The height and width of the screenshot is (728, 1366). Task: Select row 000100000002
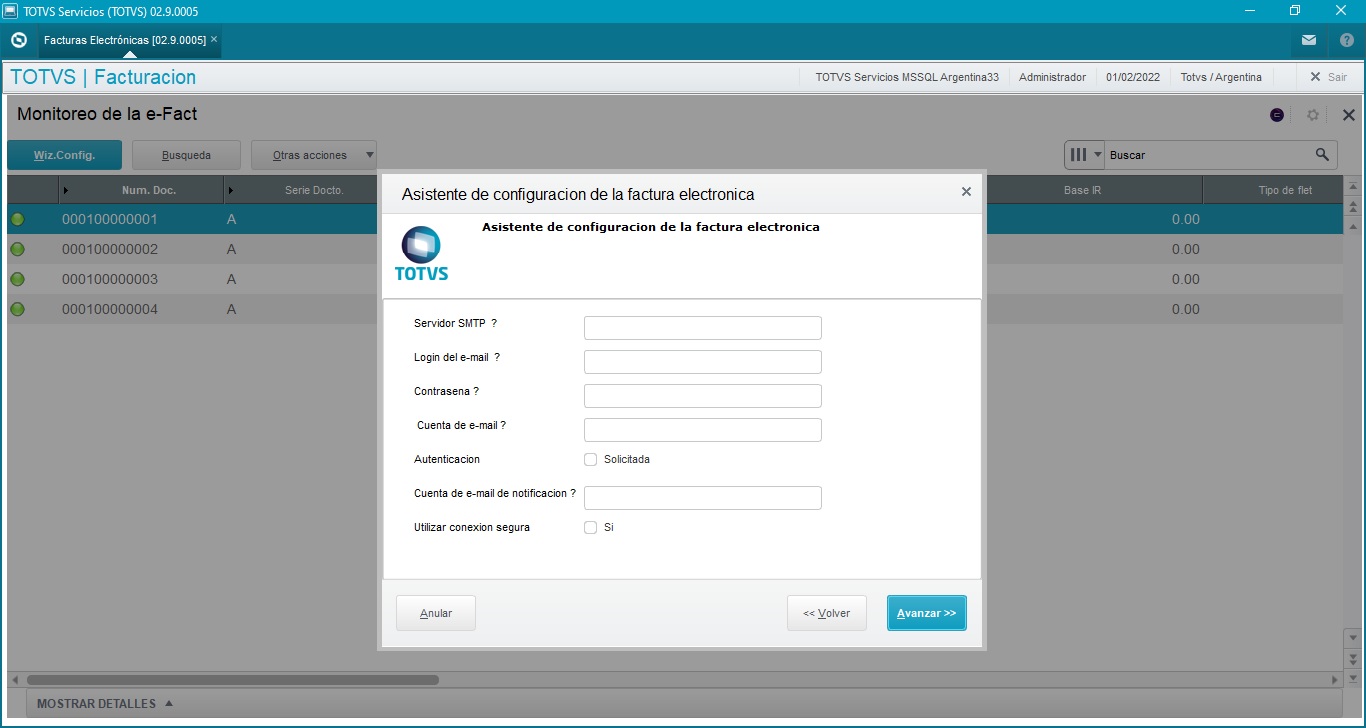pos(192,249)
